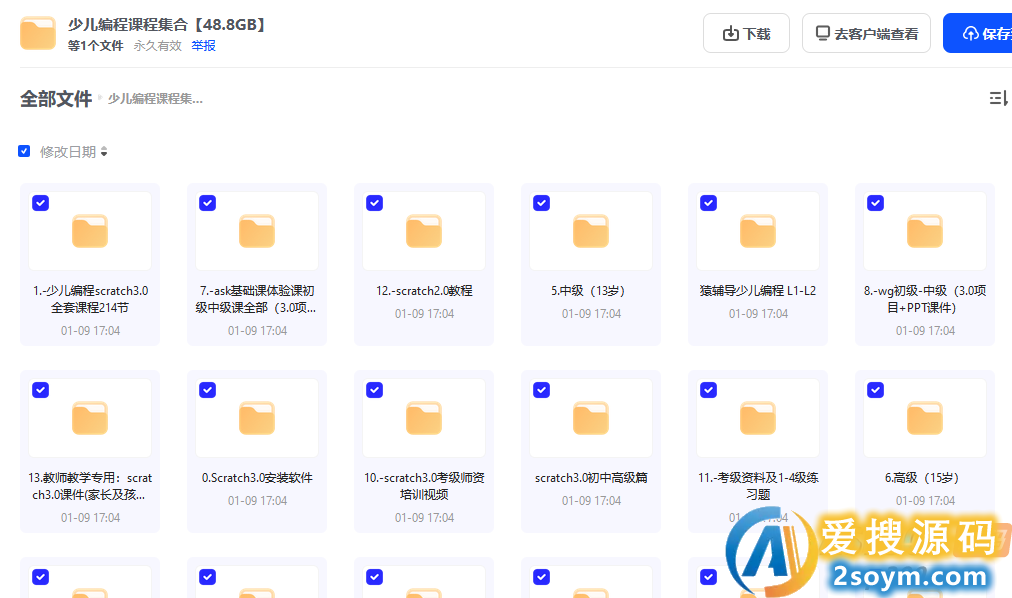
Task: Open folder icon for 1.-少儿编程scratch3.0全套课程214节
Action: [x=90, y=232]
